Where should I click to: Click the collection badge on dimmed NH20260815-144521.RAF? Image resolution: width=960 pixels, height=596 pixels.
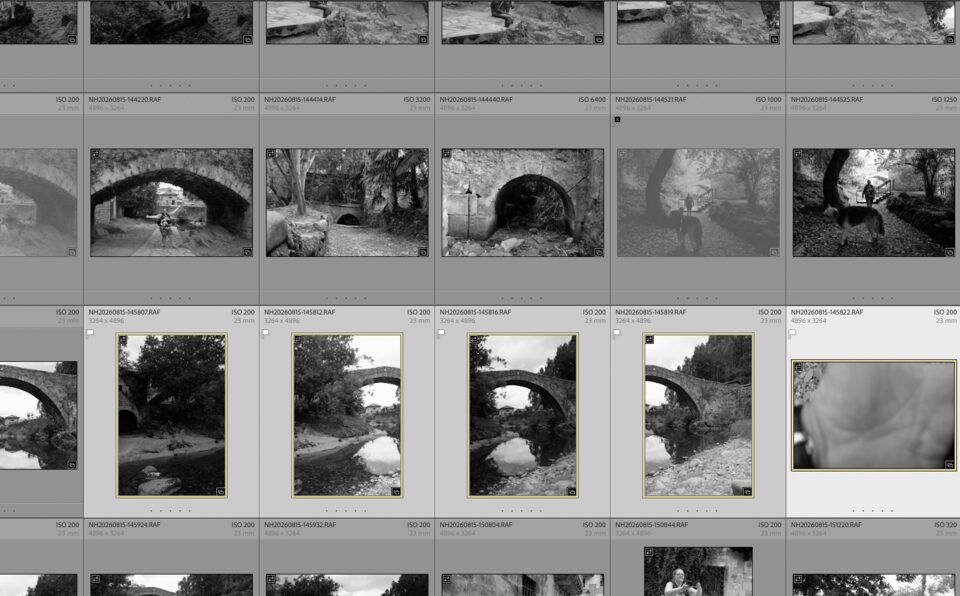[774, 252]
